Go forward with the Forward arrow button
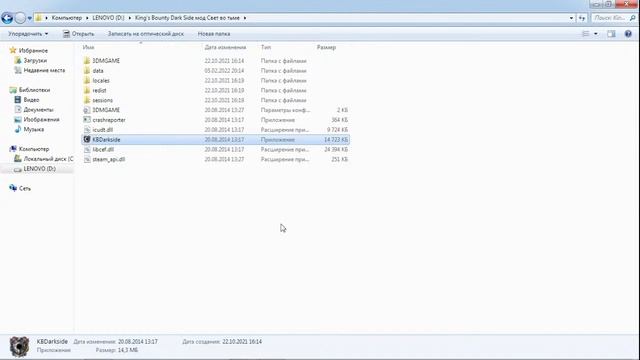This screenshot has height=360, width=640. pos(20,18)
